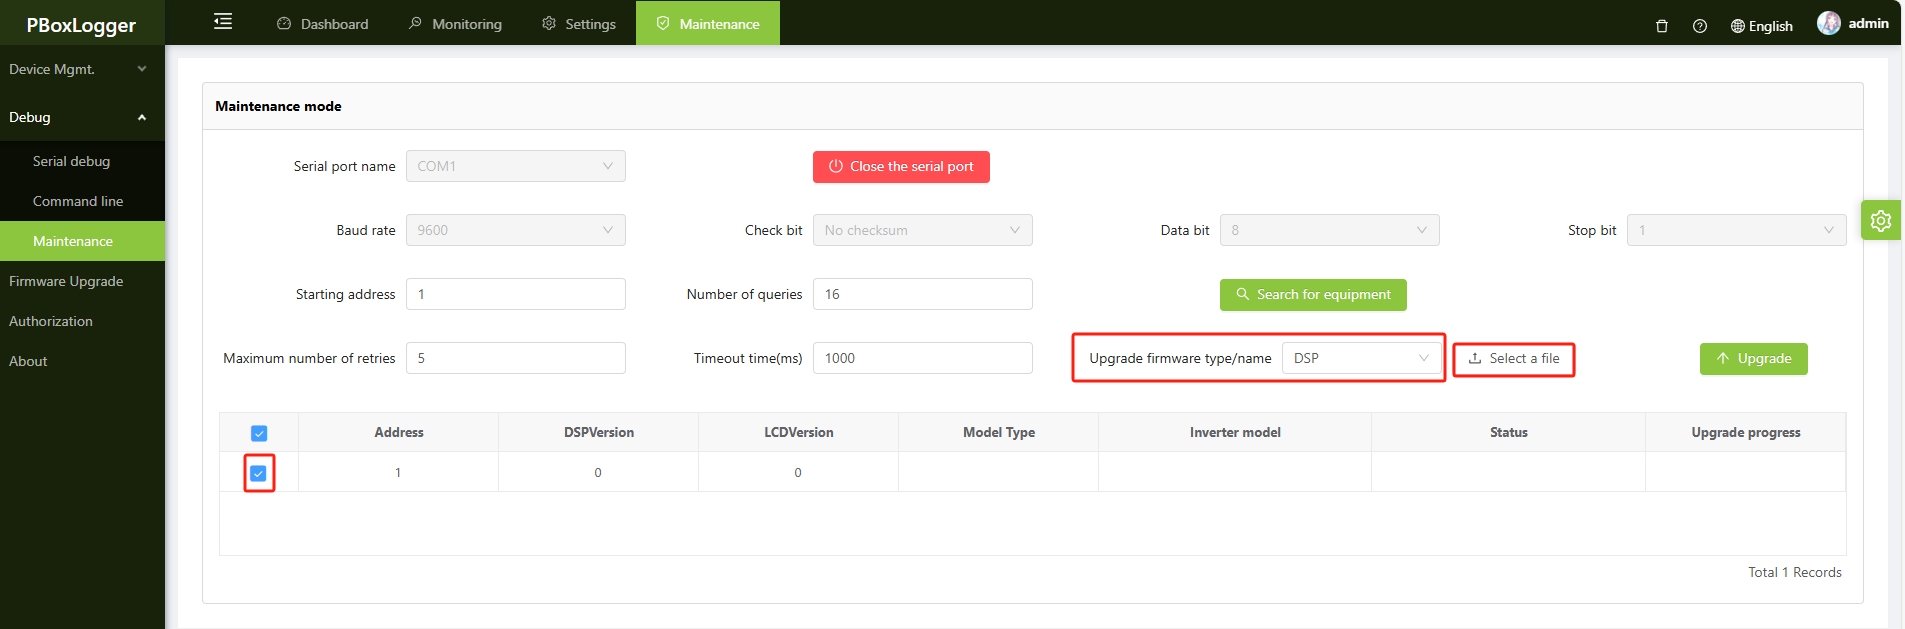The width and height of the screenshot is (1905, 629).
Task: Toggle the select-all checkbox in table header
Action: [x=259, y=433]
